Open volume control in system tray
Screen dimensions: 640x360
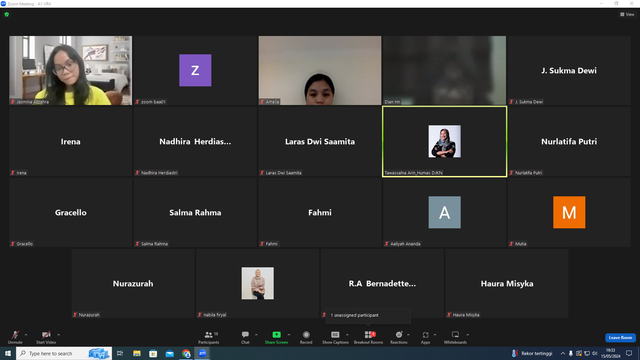(x=595, y=353)
